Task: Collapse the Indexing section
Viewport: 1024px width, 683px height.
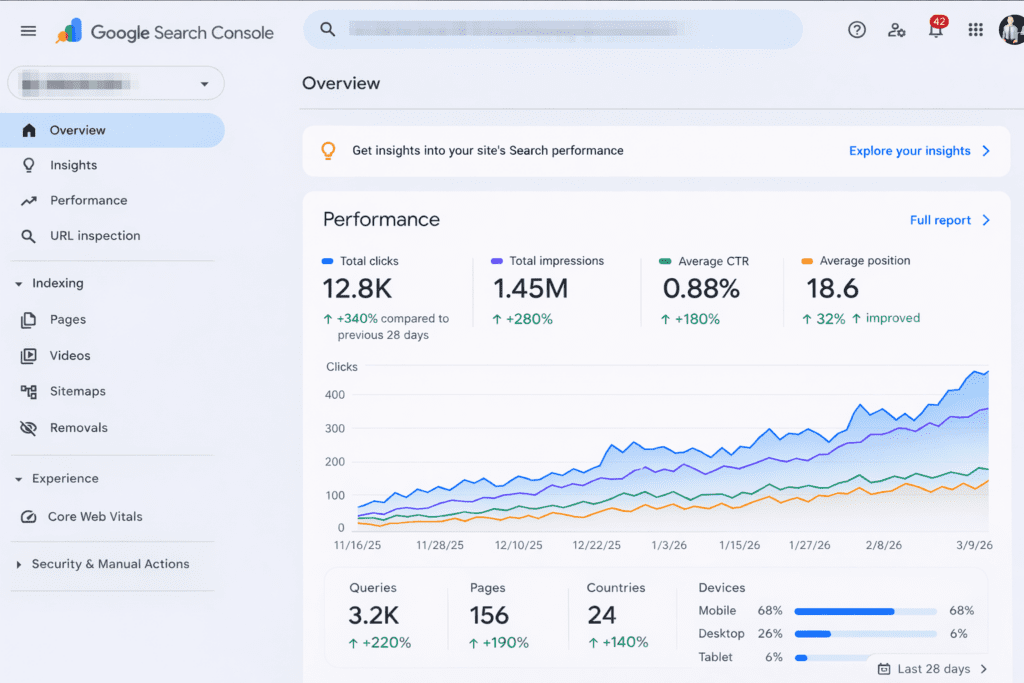Action: 19,283
